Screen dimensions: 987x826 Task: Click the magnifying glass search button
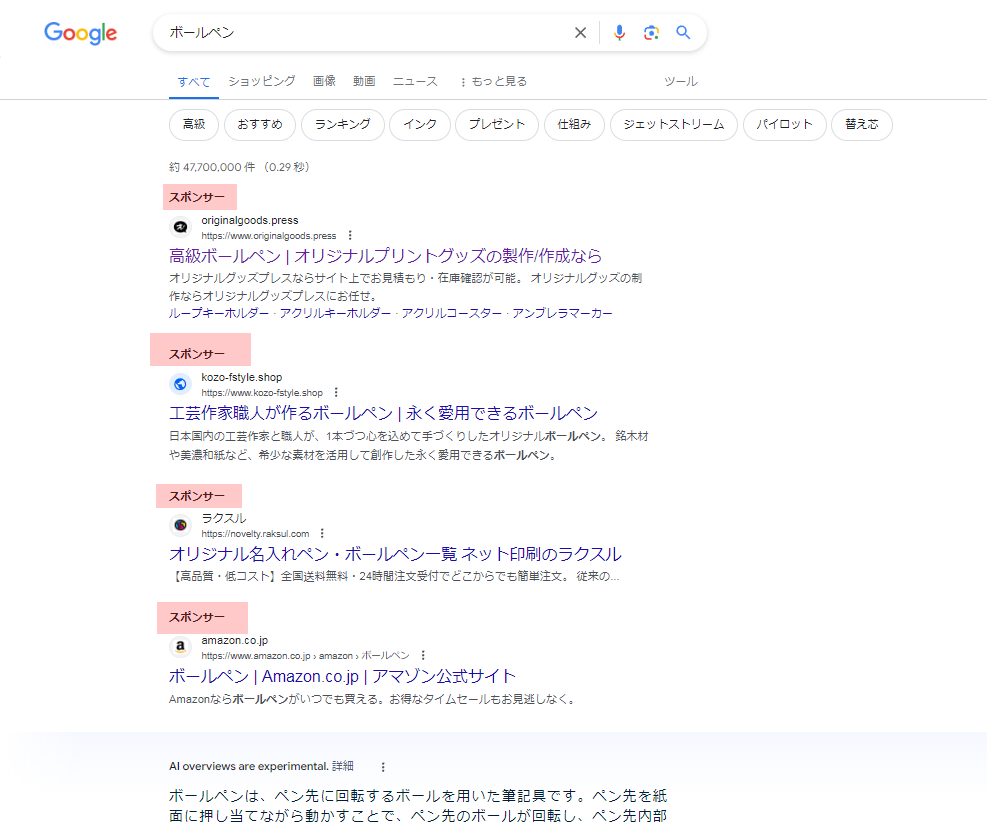pyautogui.click(x=683, y=33)
